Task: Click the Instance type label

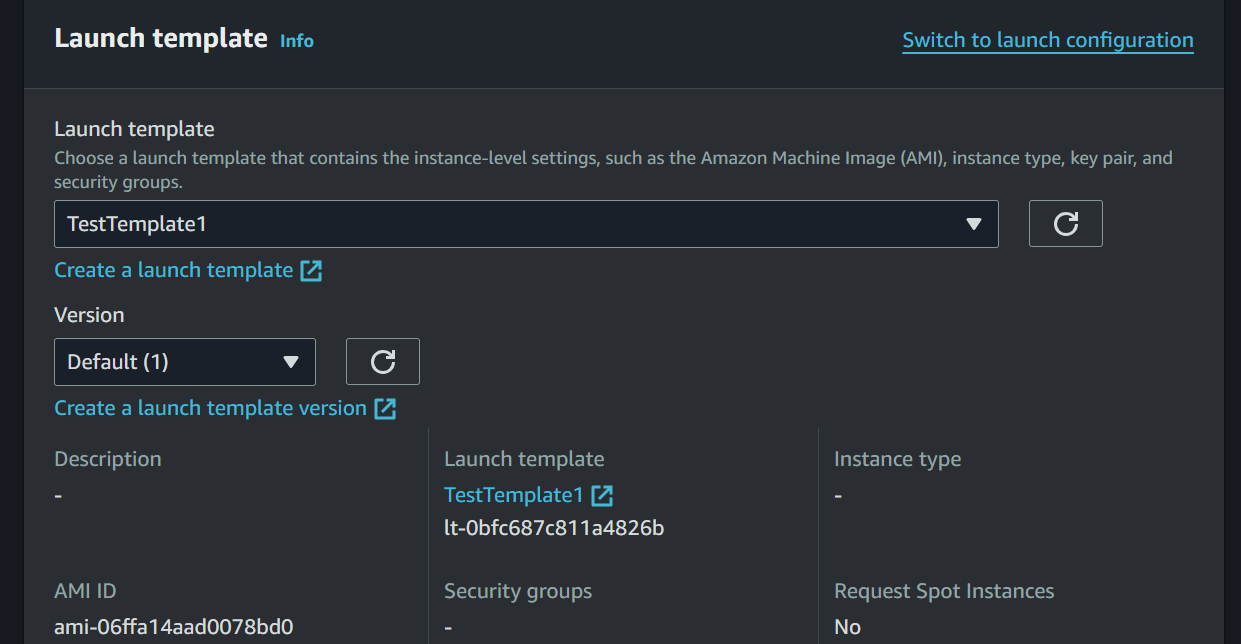Action: tap(897, 460)
